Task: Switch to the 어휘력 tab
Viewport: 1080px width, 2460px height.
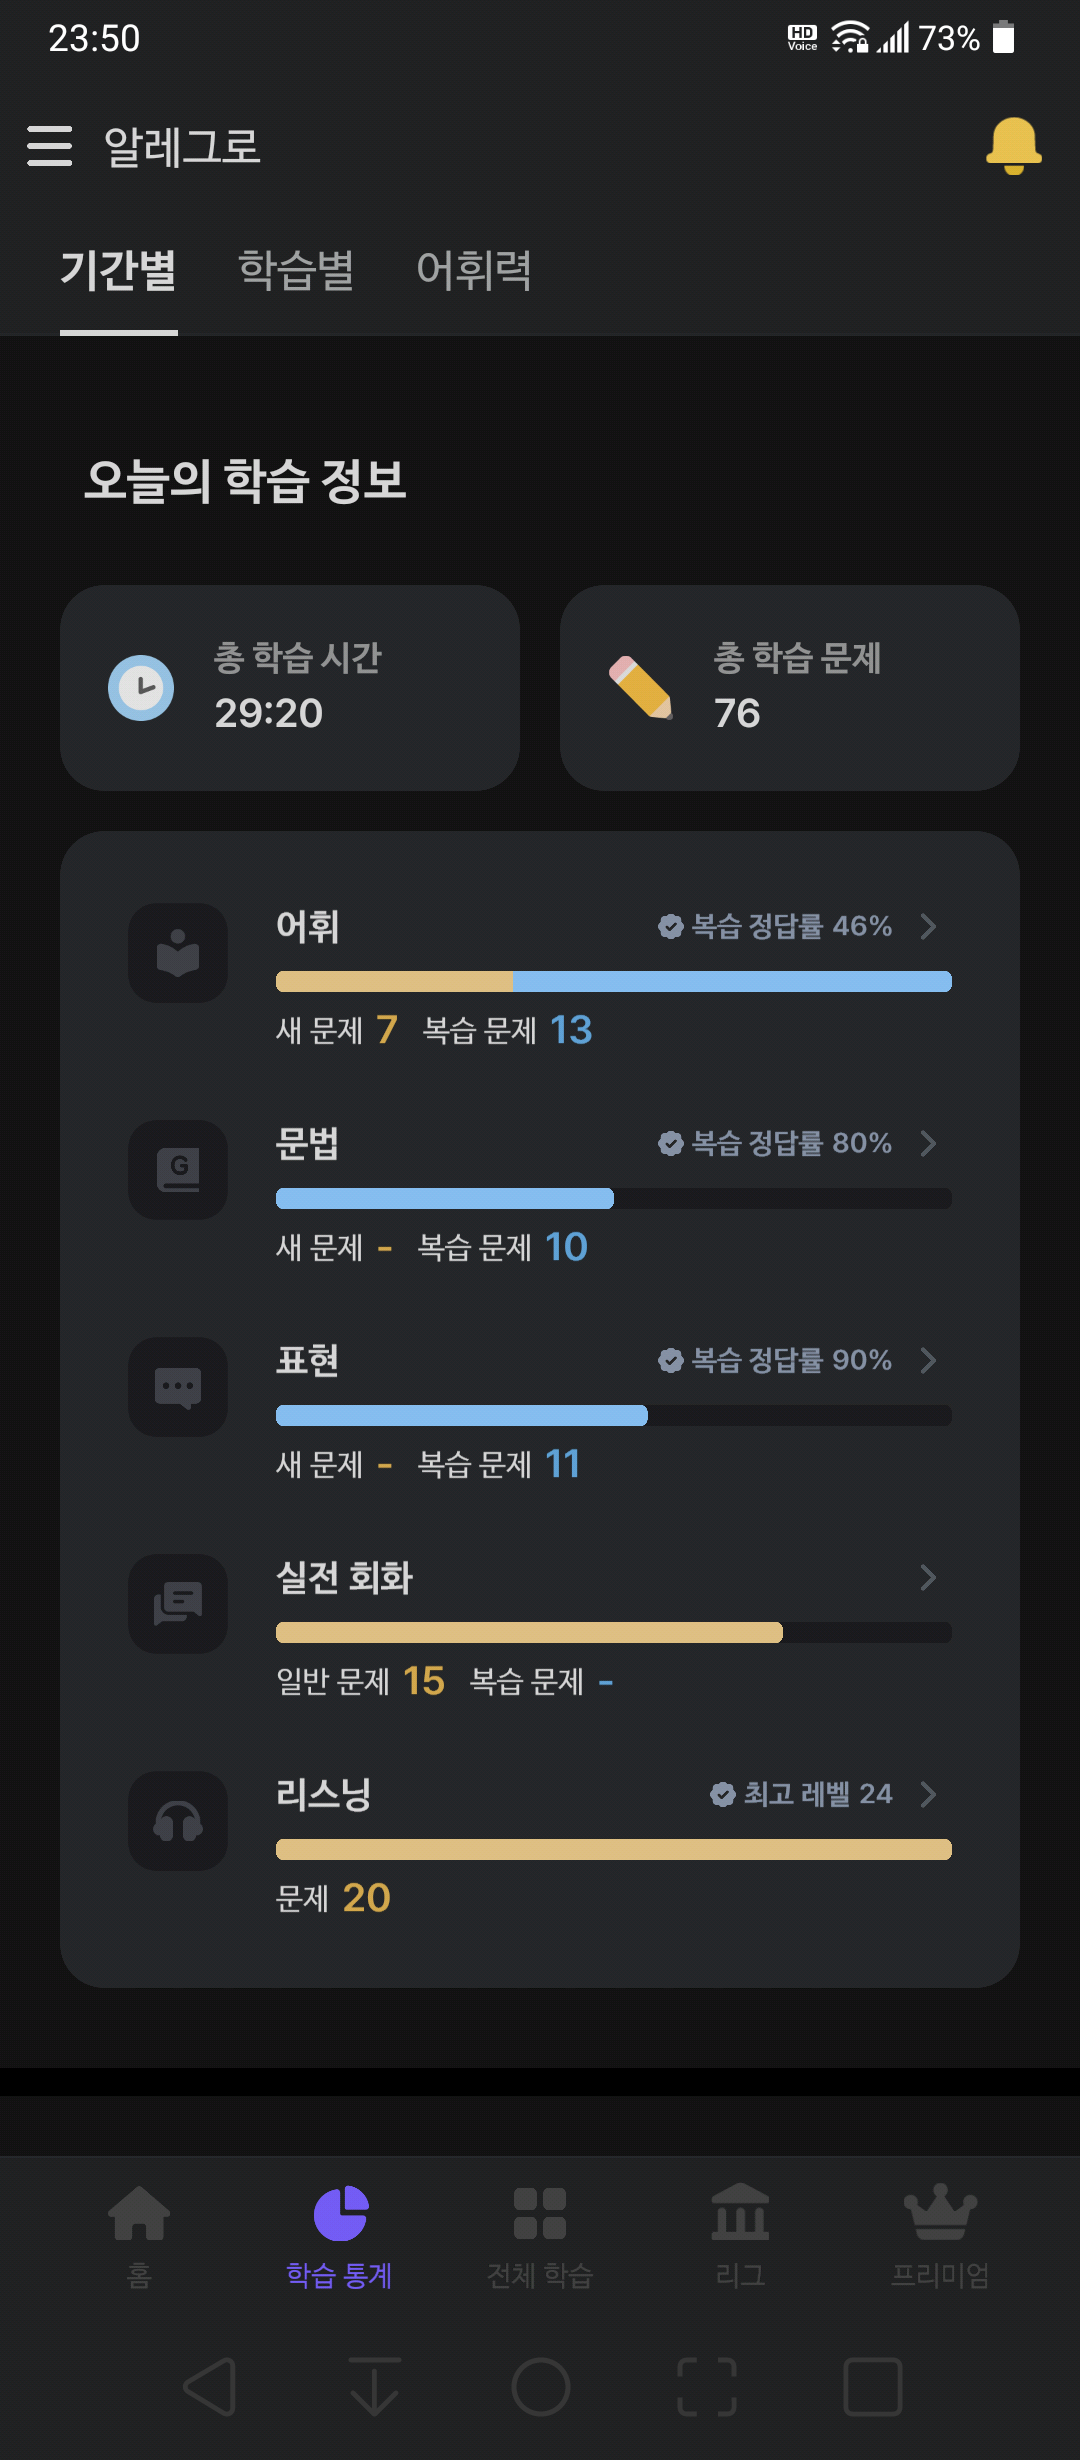Action: click(x=474, y=270)
